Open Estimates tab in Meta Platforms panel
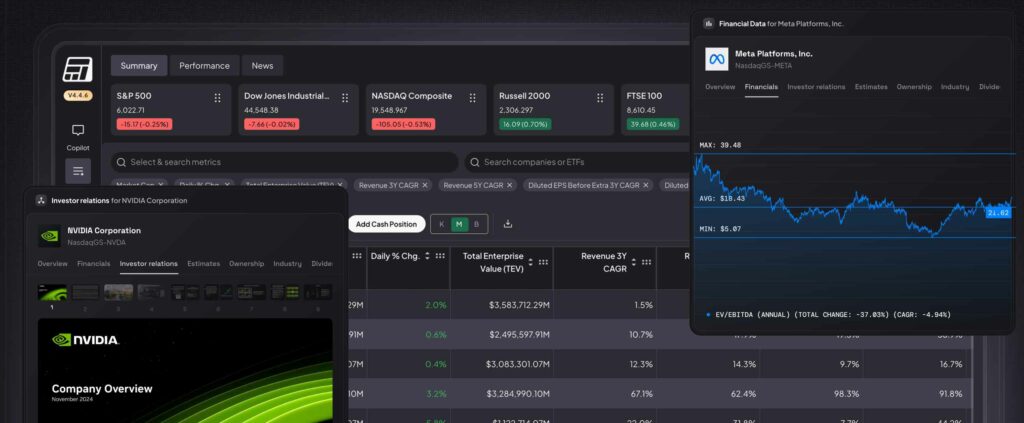The image size is (1024, 423). point(869,87)
